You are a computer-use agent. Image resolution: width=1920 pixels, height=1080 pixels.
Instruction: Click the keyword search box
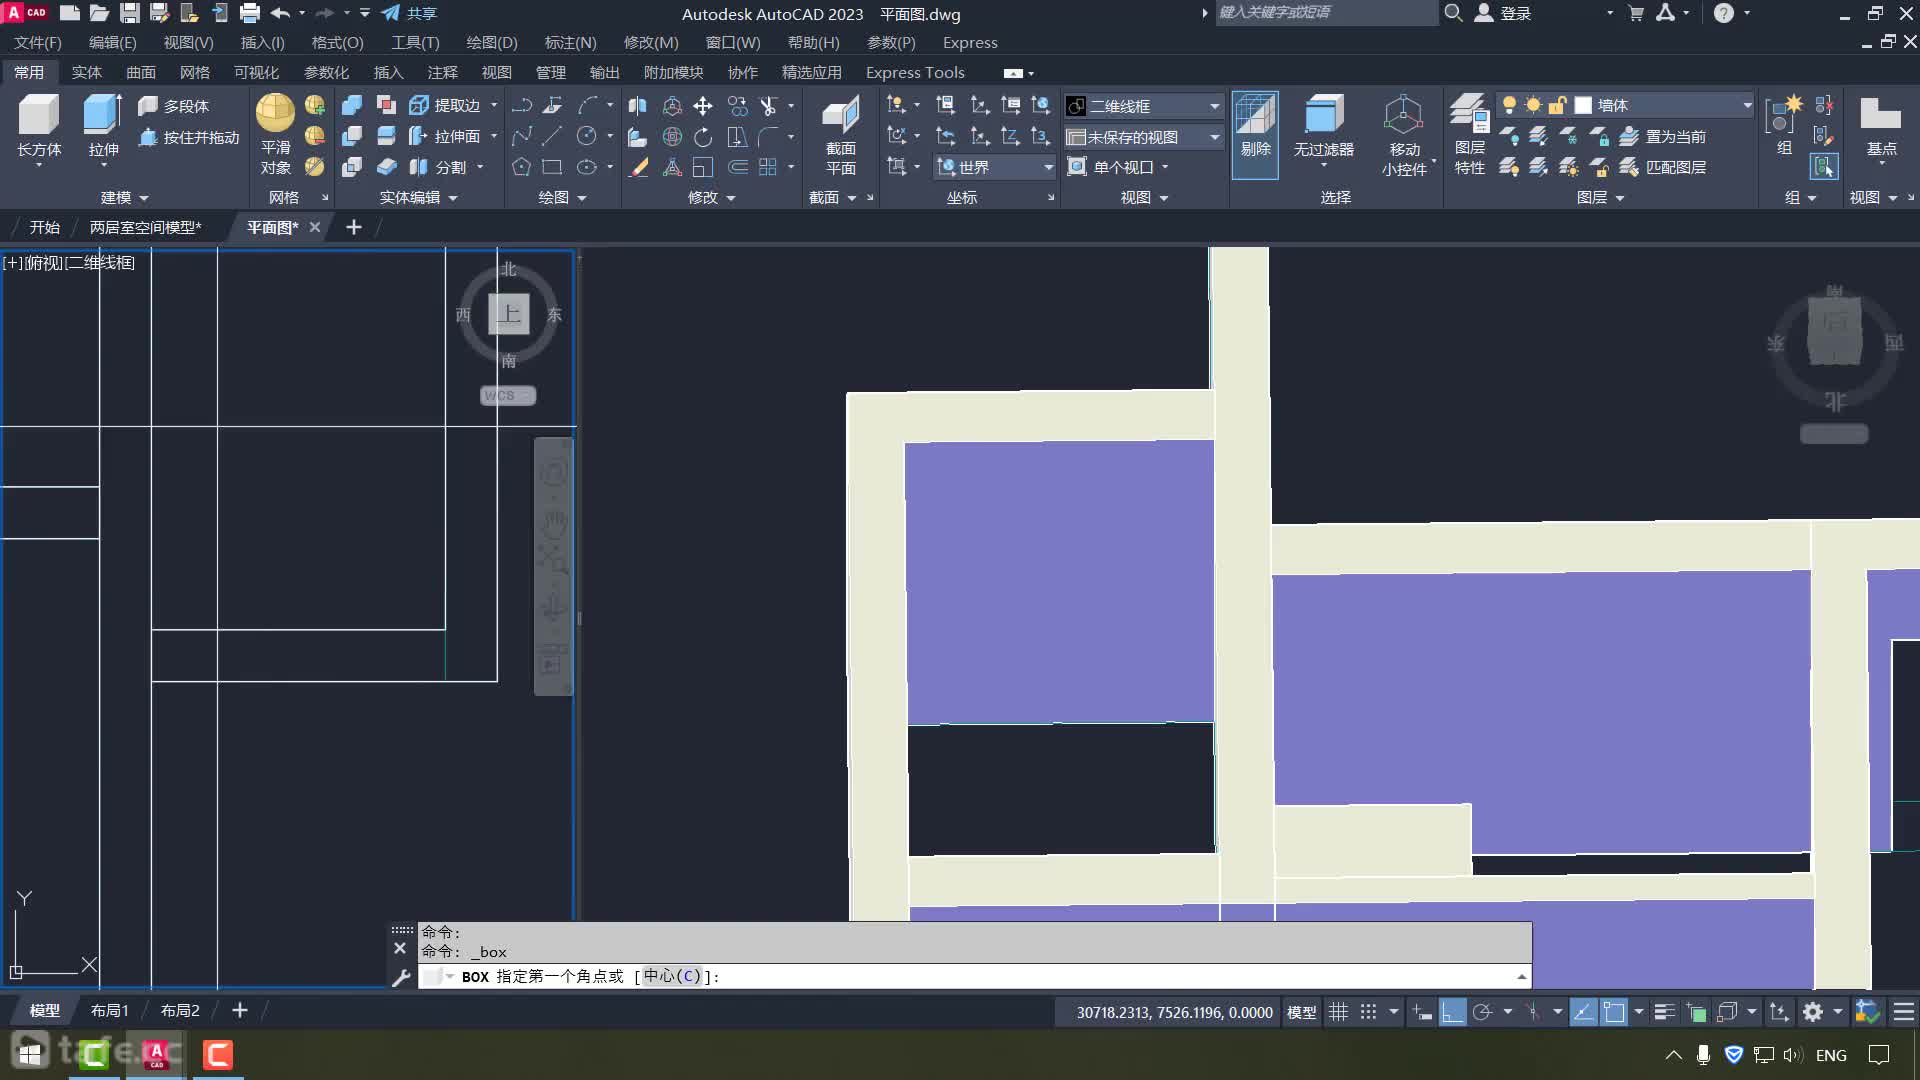point(1325,12)
